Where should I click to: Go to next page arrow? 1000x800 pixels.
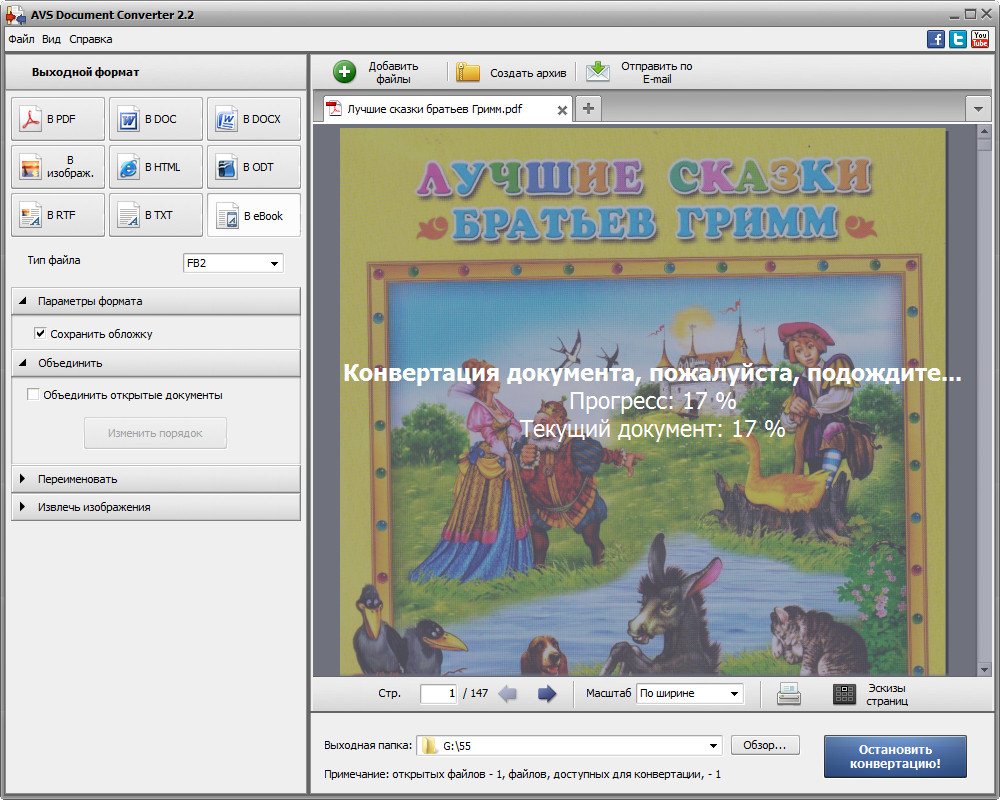click(x=547, y=693)
